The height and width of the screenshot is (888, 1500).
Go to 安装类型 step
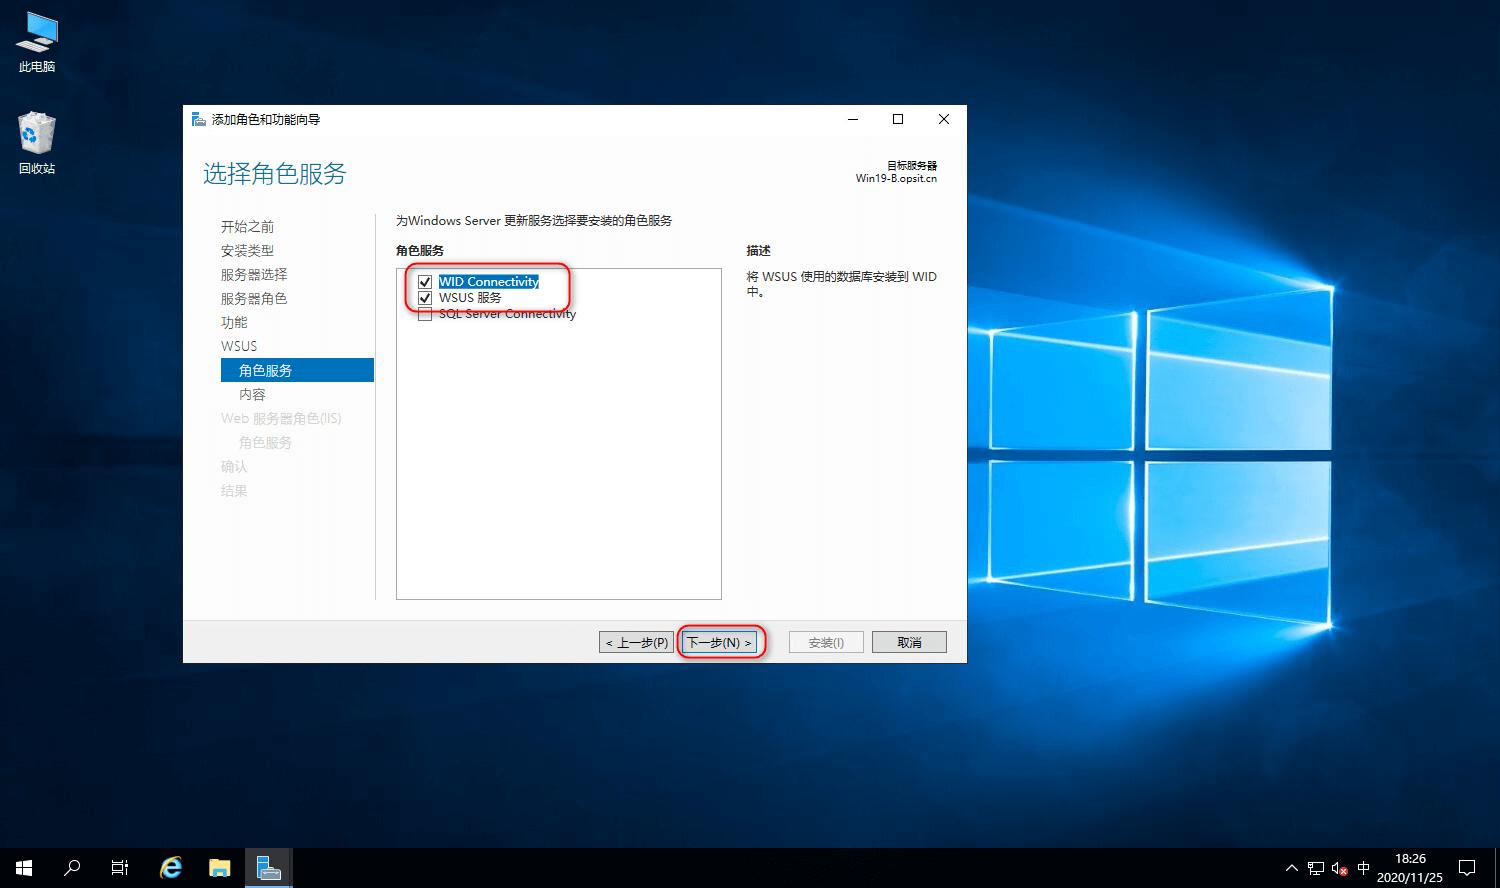coord(247,251)
